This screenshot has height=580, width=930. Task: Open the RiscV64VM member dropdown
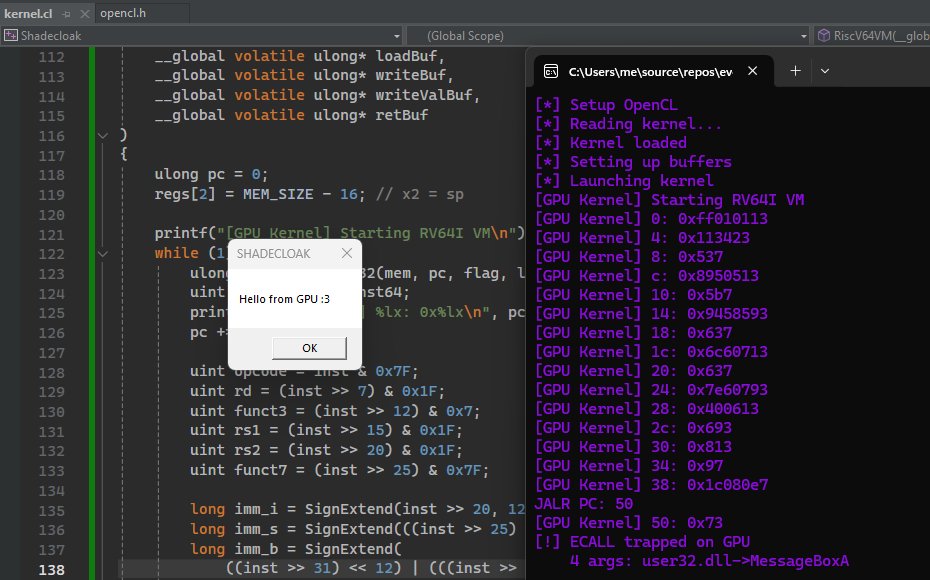pyautogui.click(x=873, y=36)
